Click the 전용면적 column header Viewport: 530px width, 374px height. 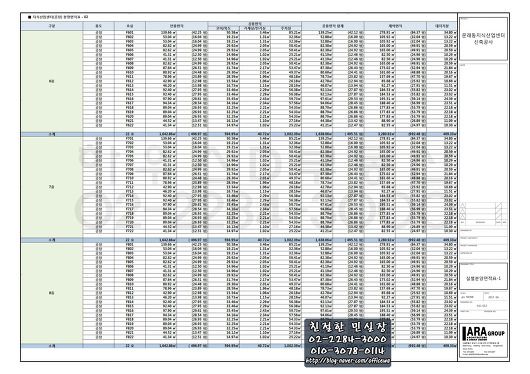176,26
